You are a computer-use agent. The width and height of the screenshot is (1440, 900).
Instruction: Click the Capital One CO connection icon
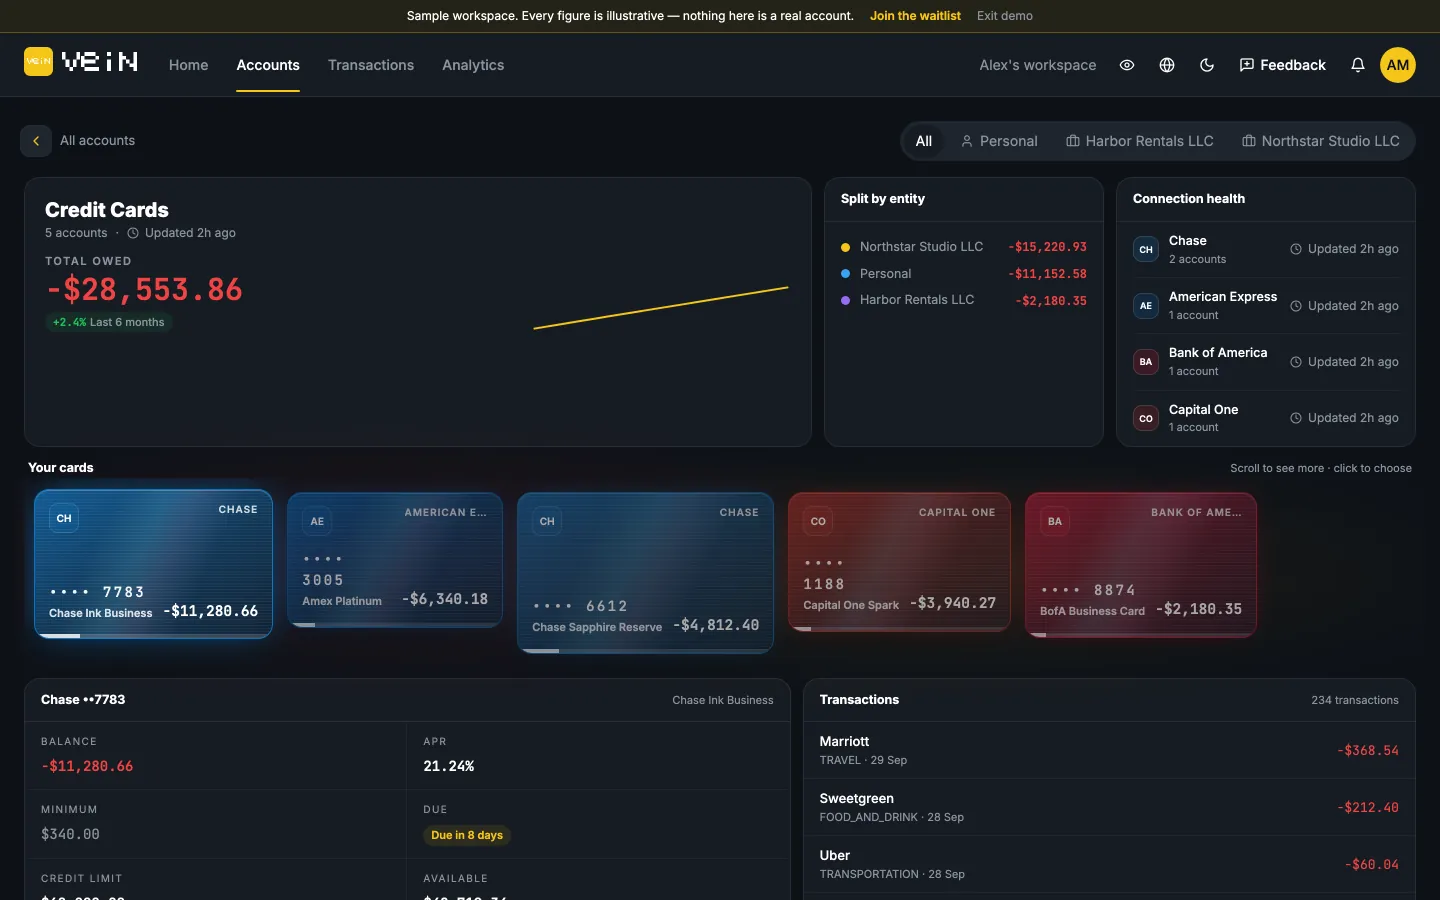(1146, 418)
